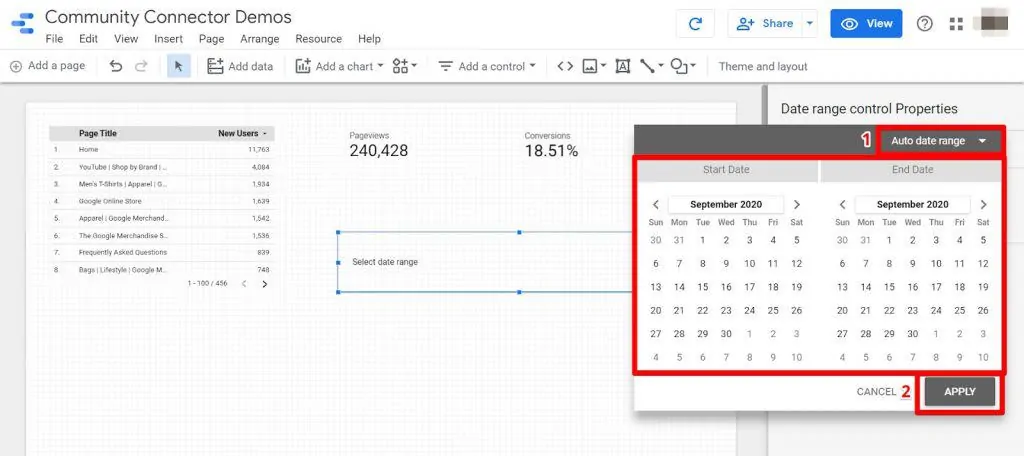Viewport: 1024px width, 456px height.
Task: Go to previous month in Start Date calendar
Action: [656, 204]
